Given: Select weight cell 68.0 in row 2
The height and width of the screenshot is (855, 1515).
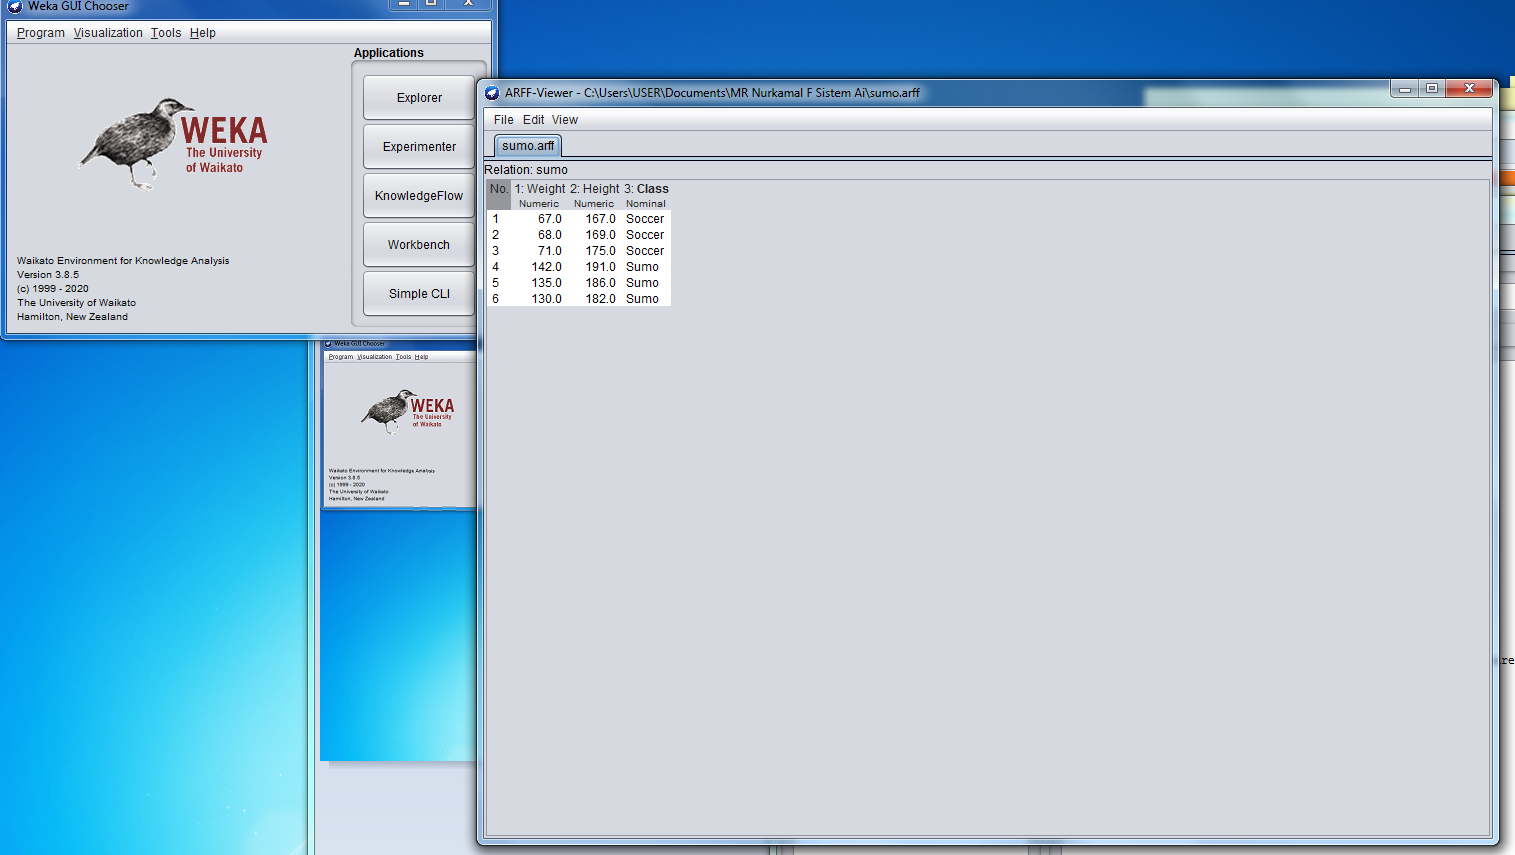Looking at the screenshot, I should [539, 235].
